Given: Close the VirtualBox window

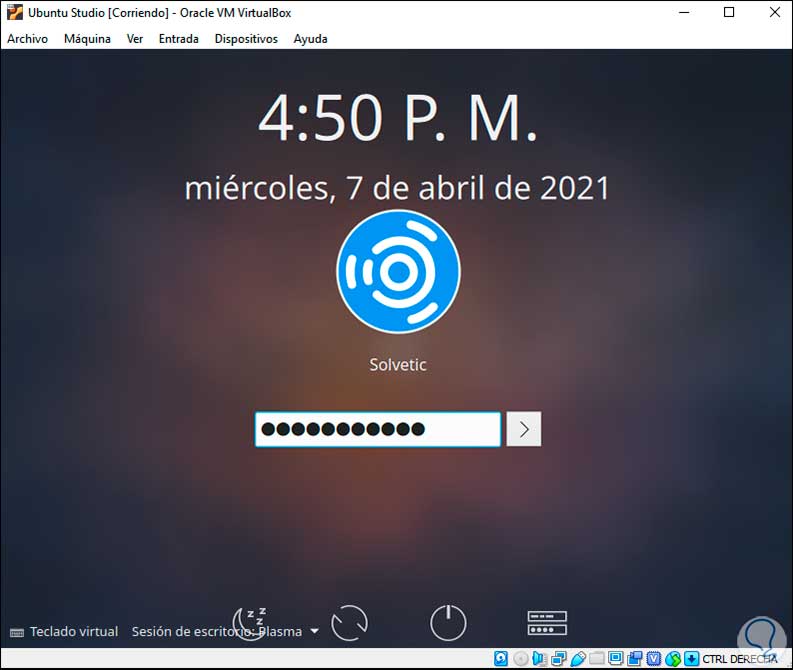Looking at the screenshot, I should tap(774, 12).
